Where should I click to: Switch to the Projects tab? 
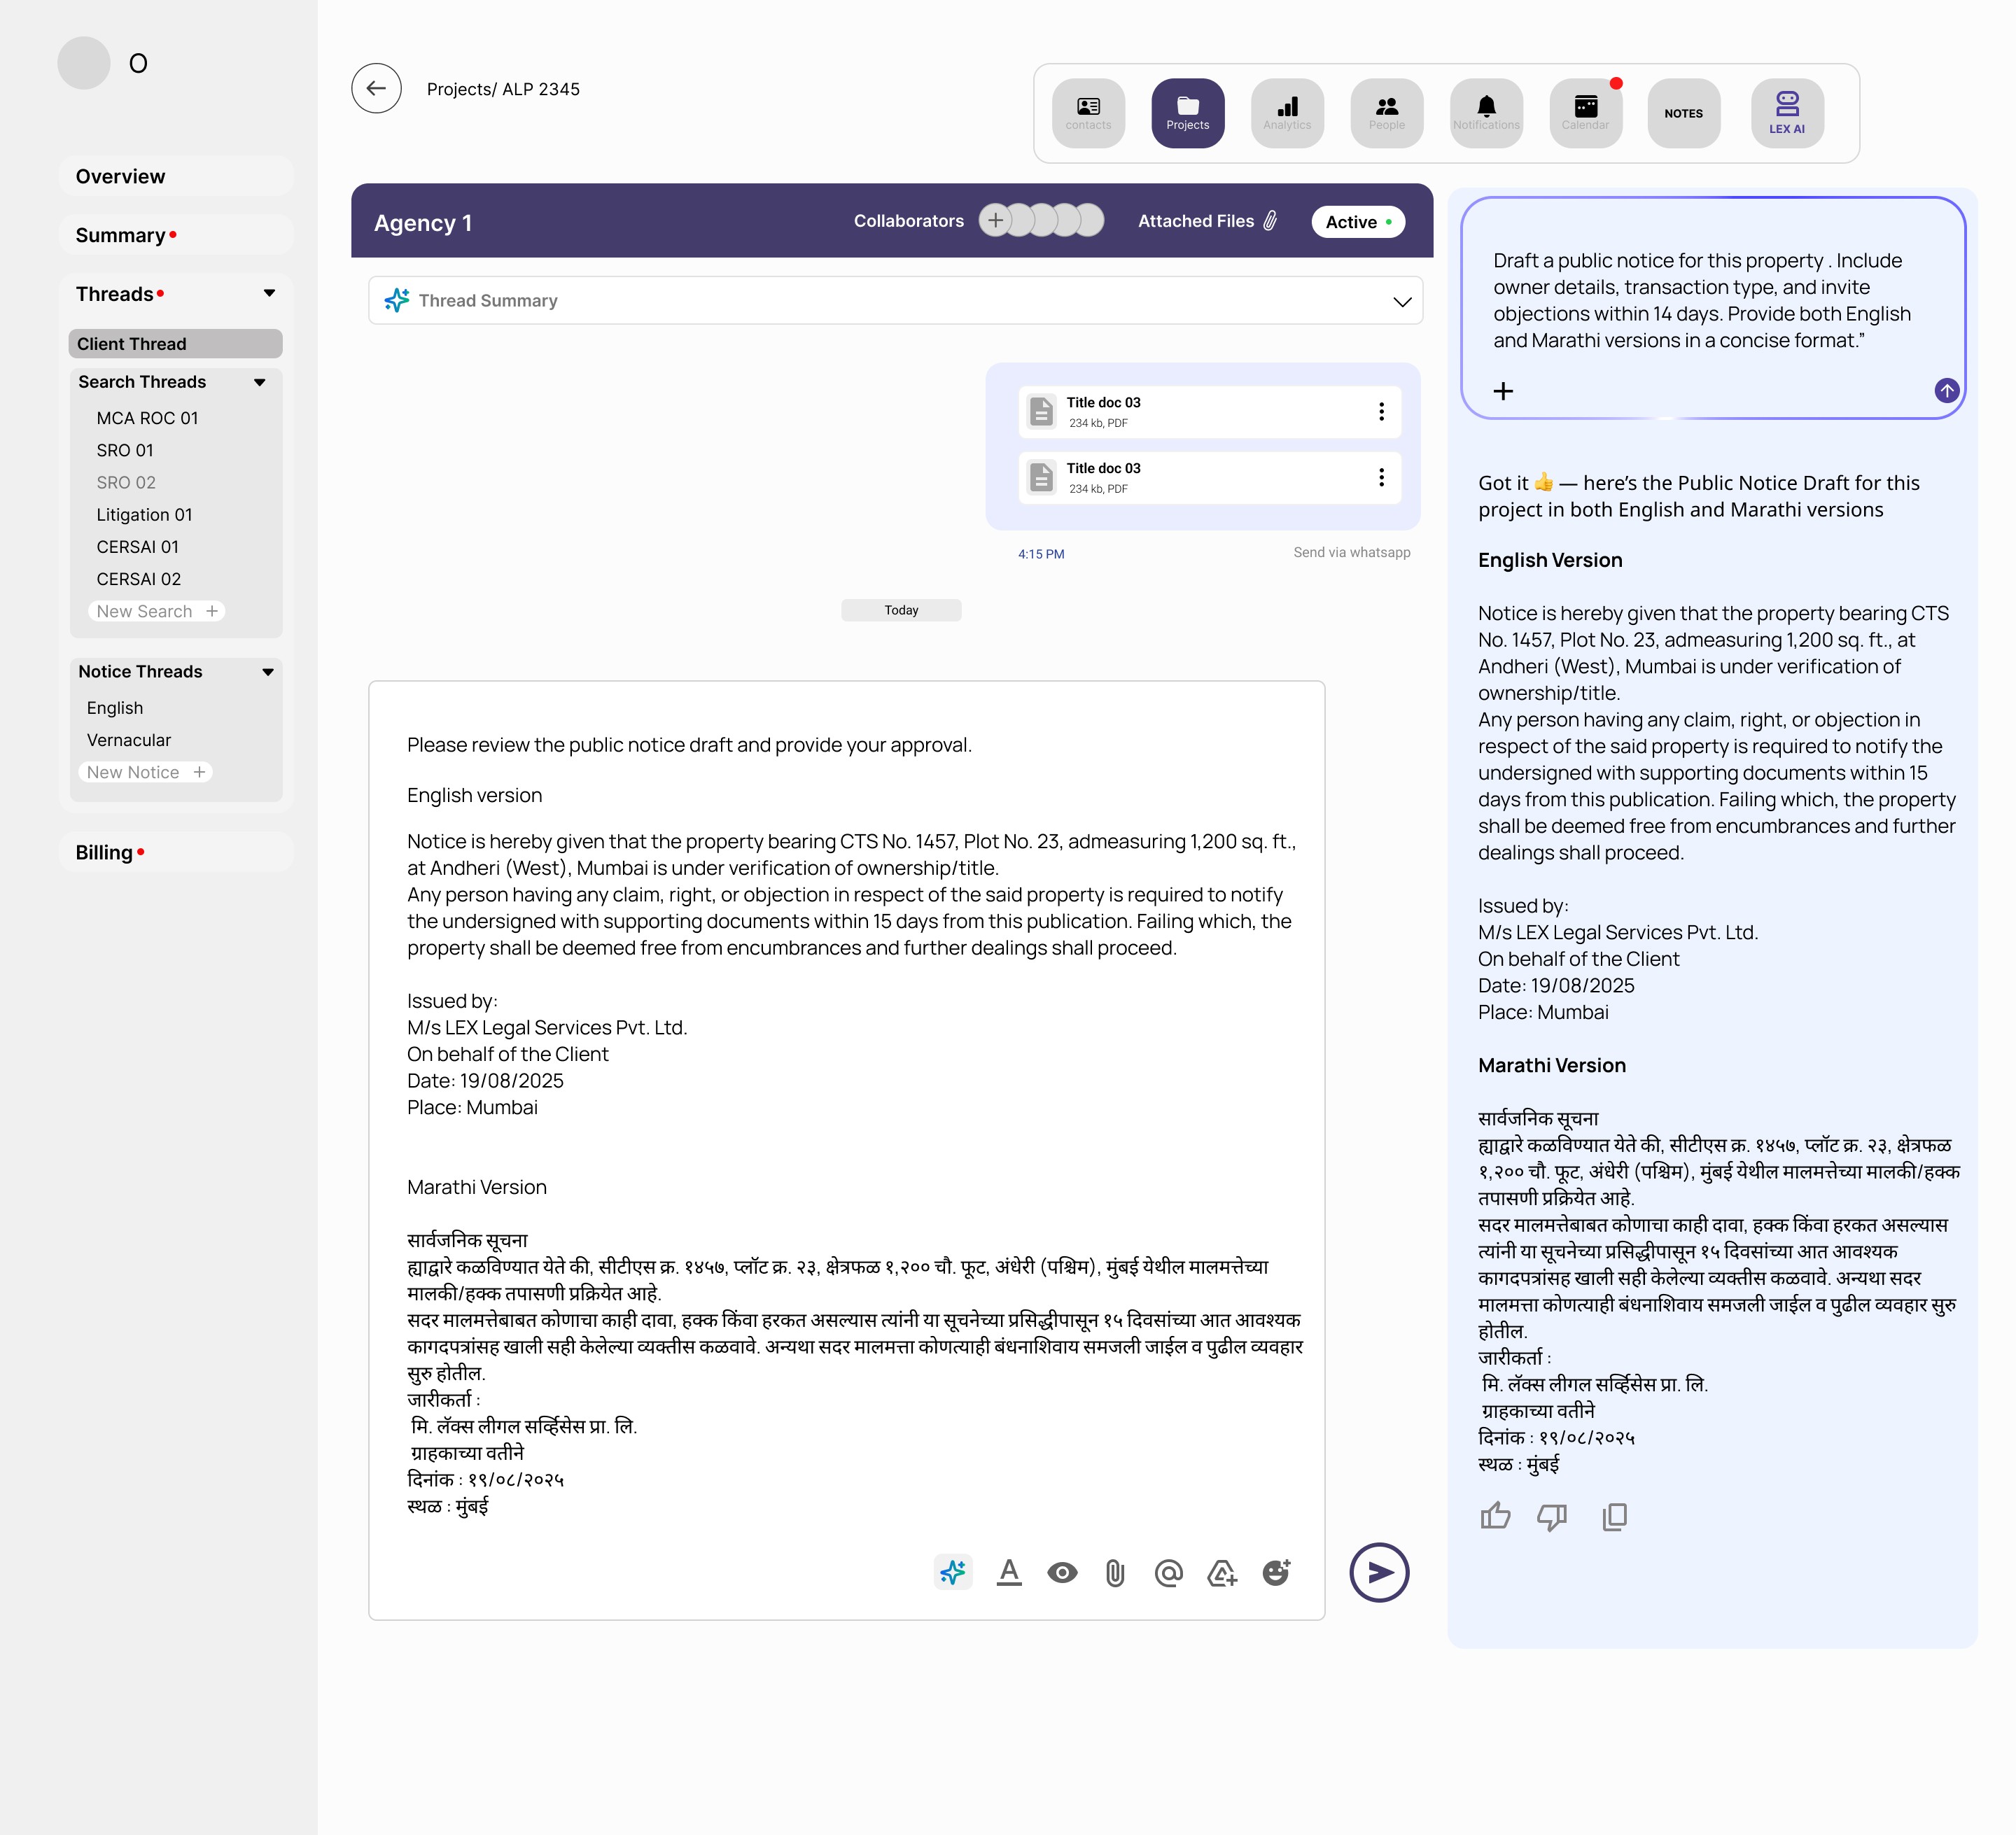click(1187, 112)
